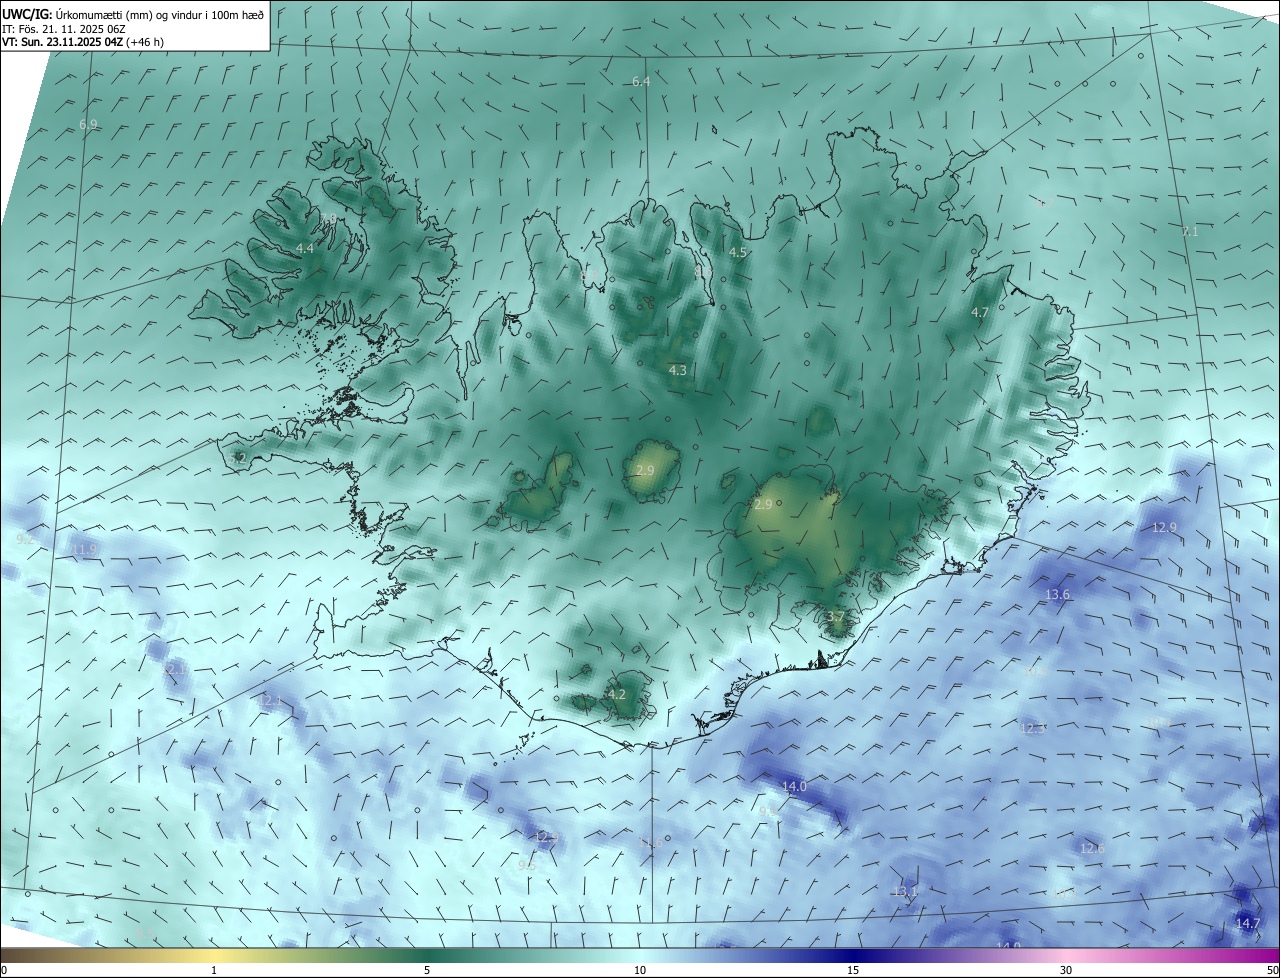This screenshot has height=978, width=1280.
Task: Click the '14.7' value label over the sea
Action: [1248, 923]
